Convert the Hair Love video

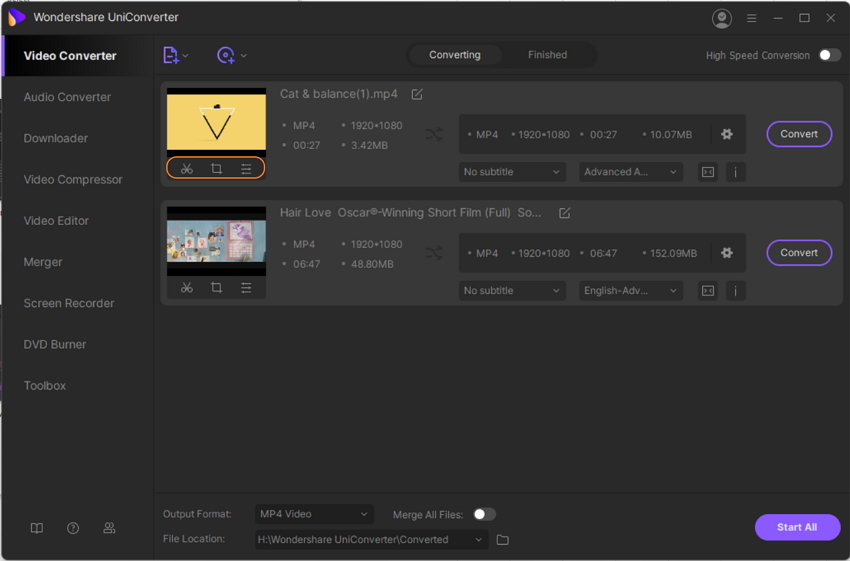pyautogui.click(x=799, y=253)
